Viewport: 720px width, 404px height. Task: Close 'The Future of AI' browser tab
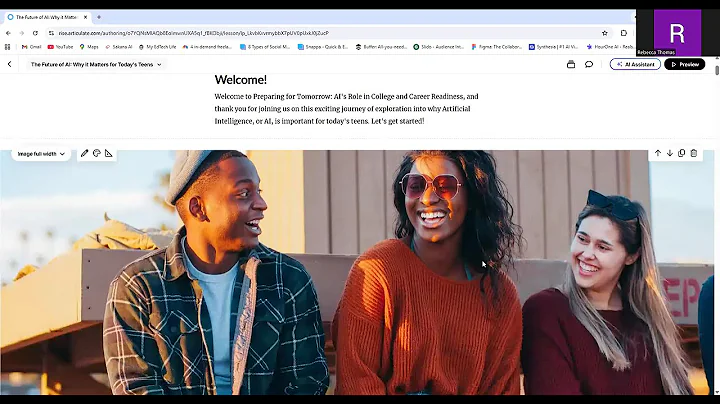click(85, 17)
